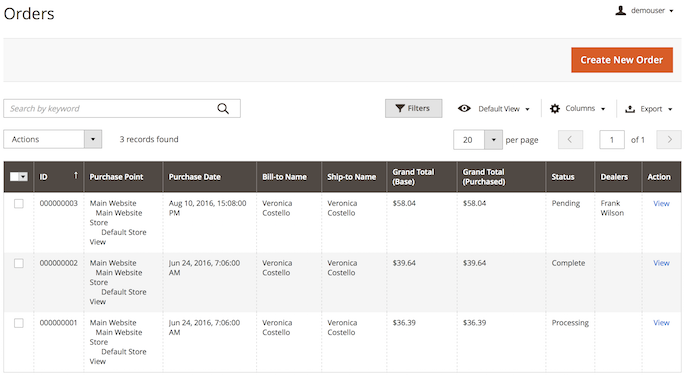Tick checkbox for order 000000001
685x376 pixels.
point(19,323)
